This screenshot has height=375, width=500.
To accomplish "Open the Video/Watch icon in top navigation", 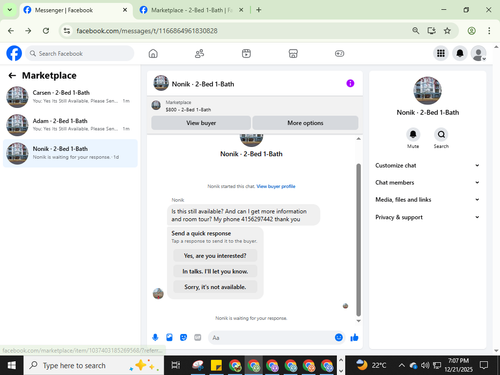I will [246, 53].
